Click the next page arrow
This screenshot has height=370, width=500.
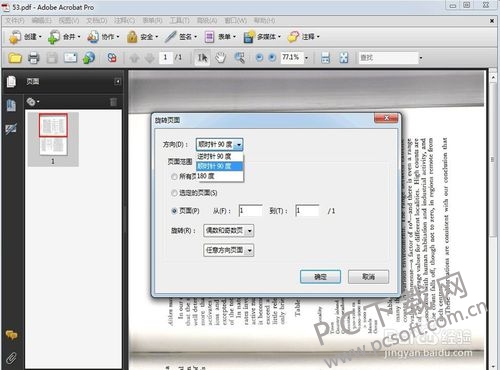pyautogui.click(x=150, y=58)
